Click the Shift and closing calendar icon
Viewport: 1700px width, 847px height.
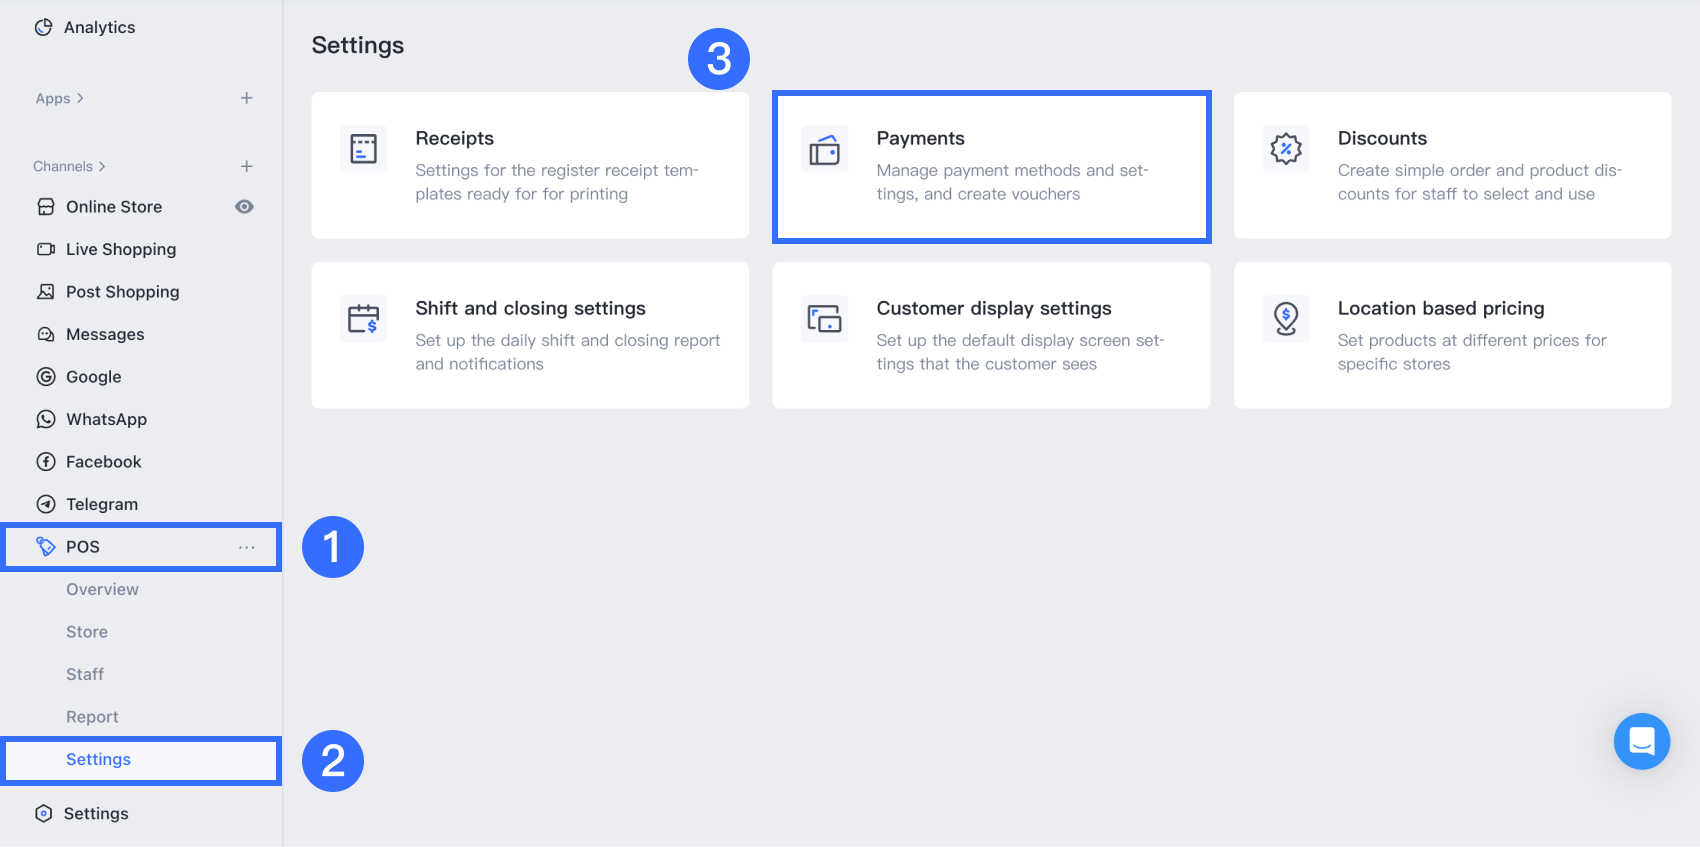(x=364, y=319)
